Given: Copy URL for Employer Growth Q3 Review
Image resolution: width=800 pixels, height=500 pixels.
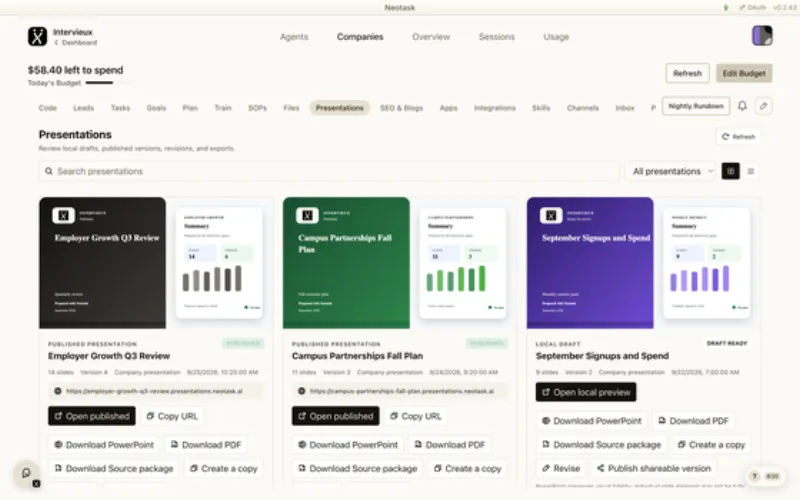Looking at the screenshot, I should pos(172,416).
